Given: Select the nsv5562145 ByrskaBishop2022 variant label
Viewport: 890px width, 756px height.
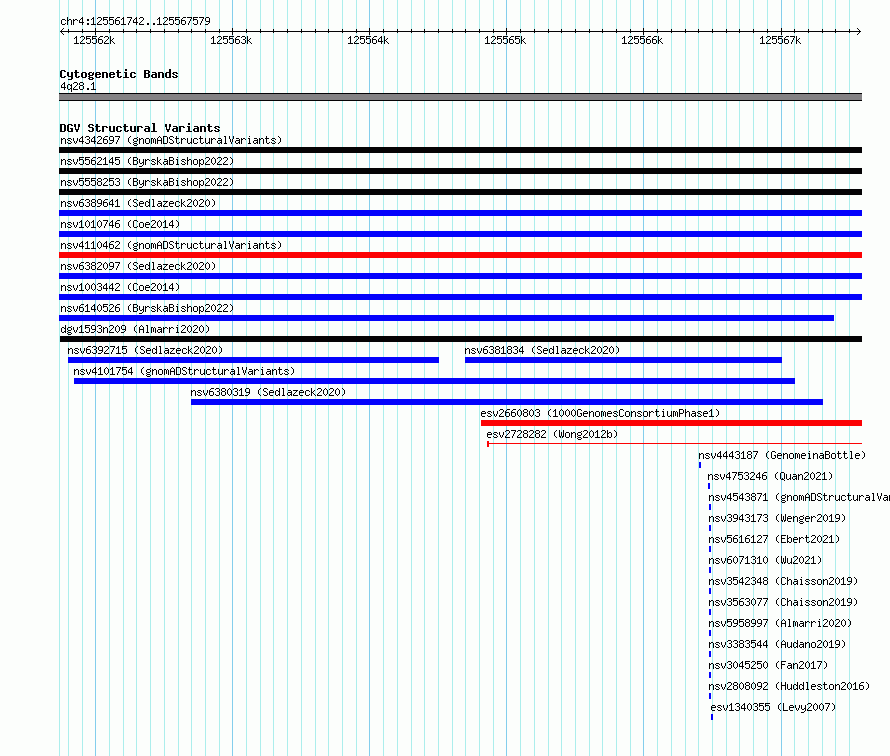Looking at the screenshot, I should point(147,161).
